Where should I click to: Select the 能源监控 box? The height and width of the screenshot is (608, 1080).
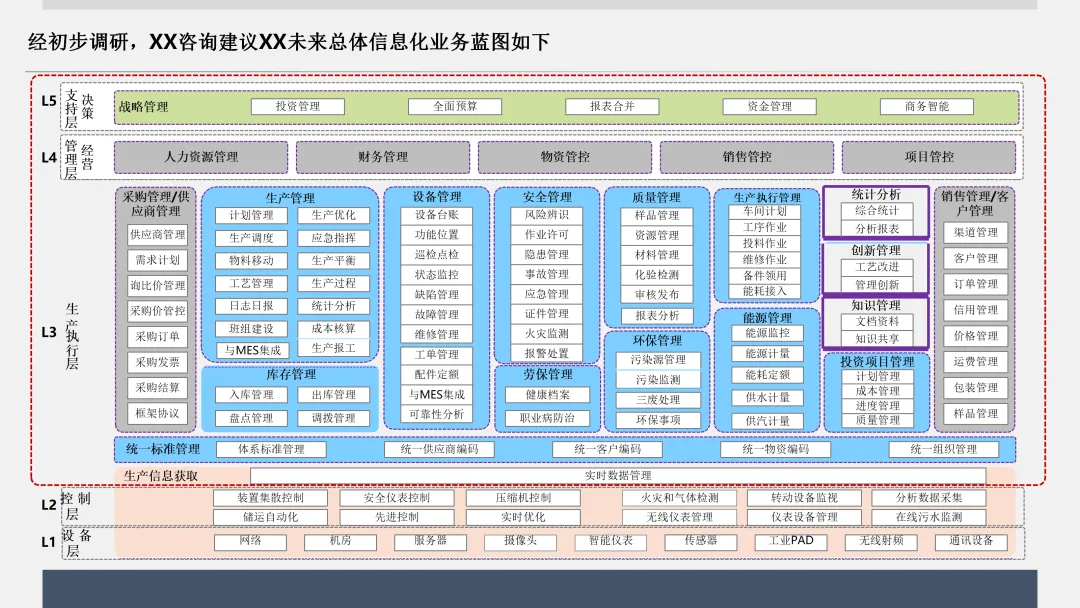[767, 333]
